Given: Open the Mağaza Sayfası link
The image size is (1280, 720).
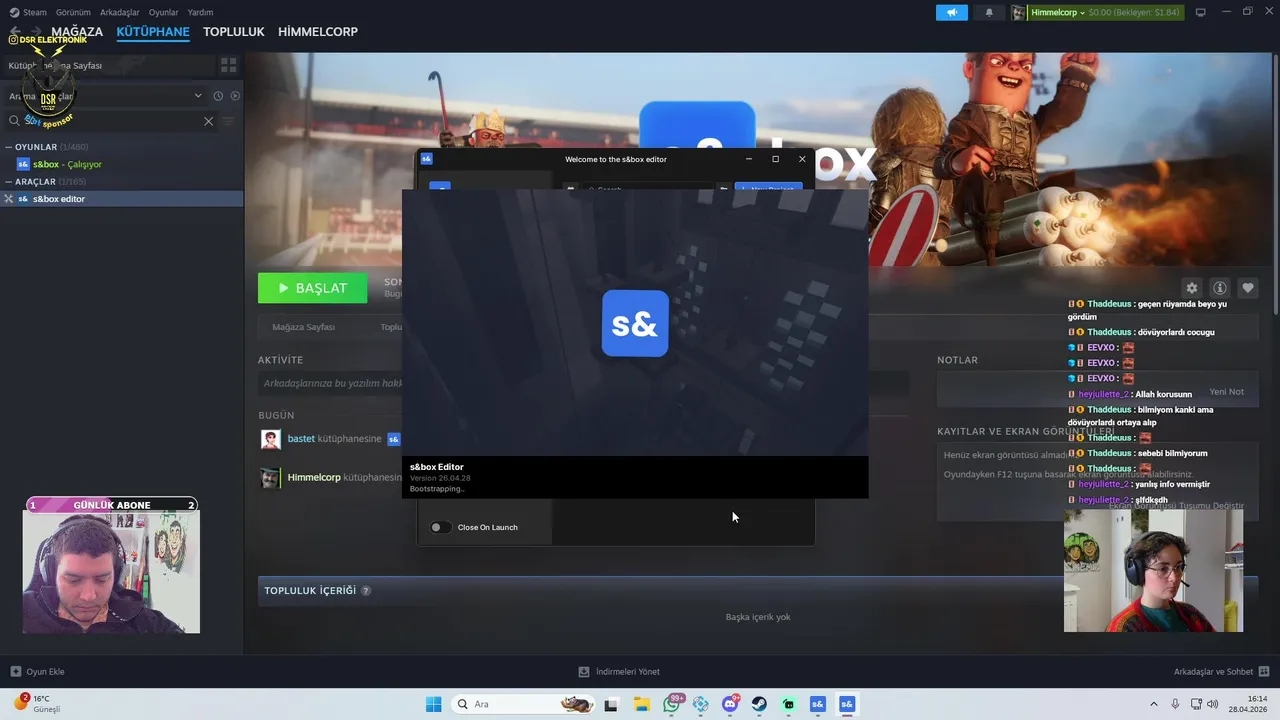Looking at the screenshot, I should point(303,327).
